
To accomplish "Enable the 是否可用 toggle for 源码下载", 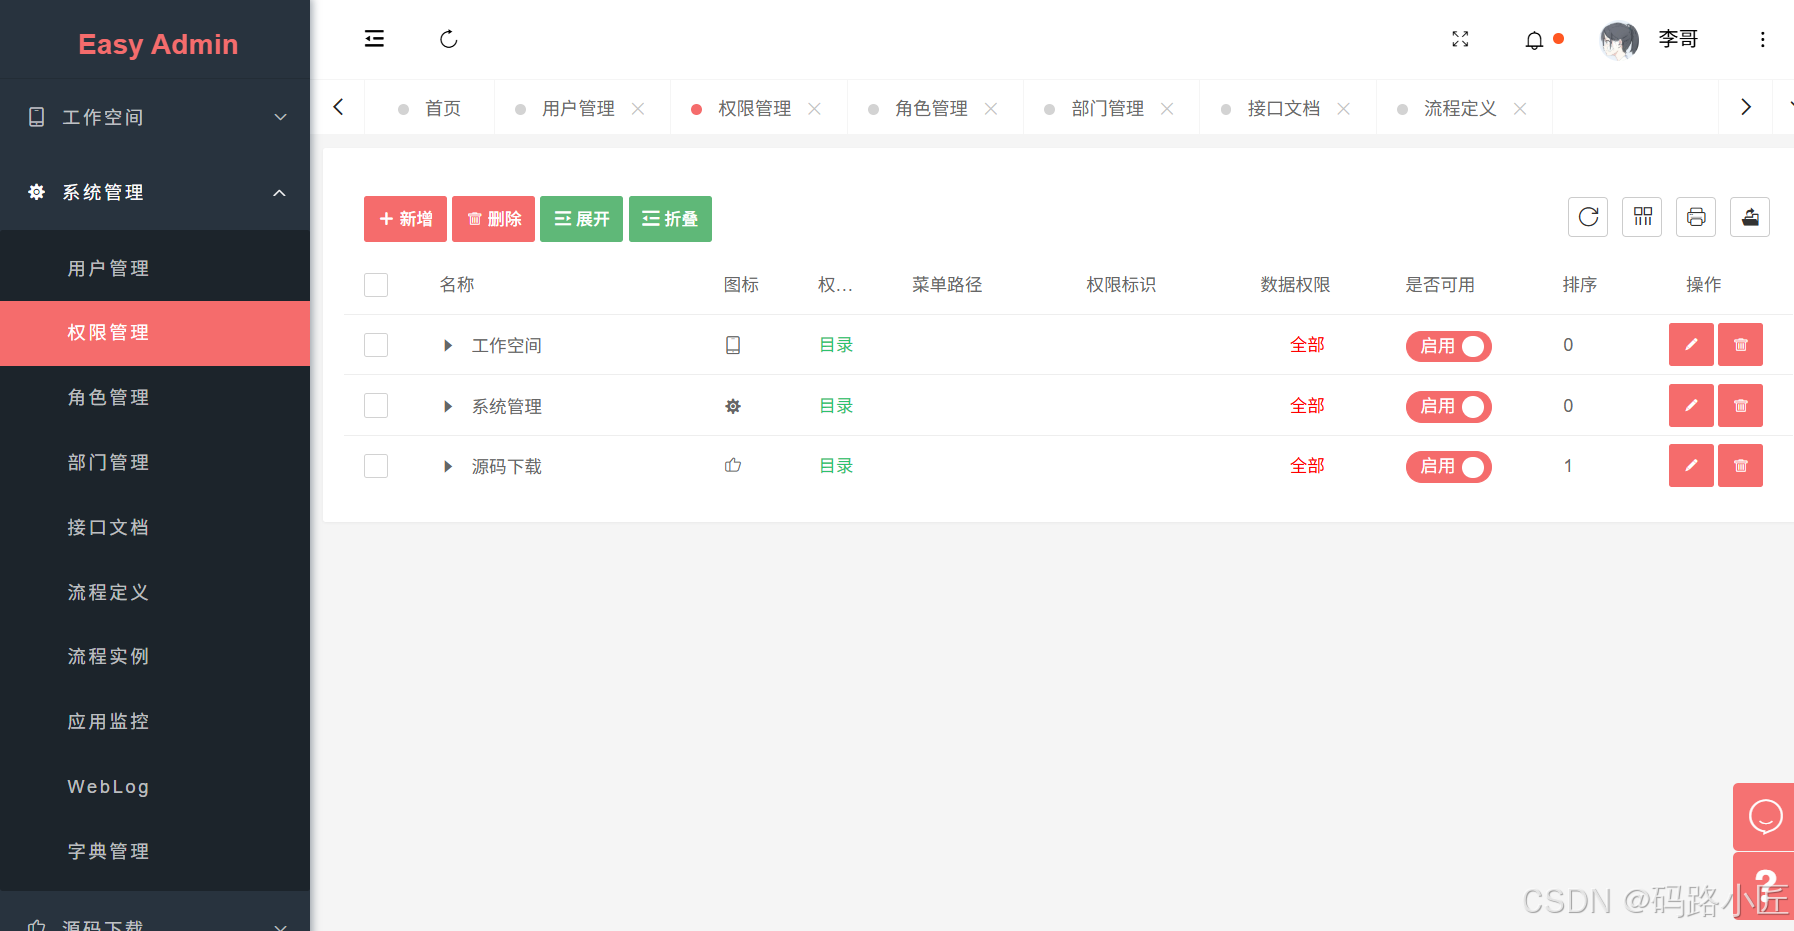I will (1448, 466).
